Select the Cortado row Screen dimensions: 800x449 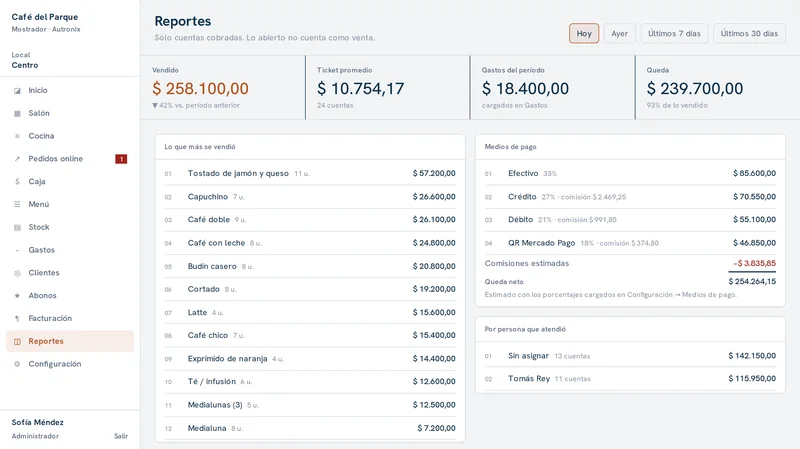click(310, 289)
